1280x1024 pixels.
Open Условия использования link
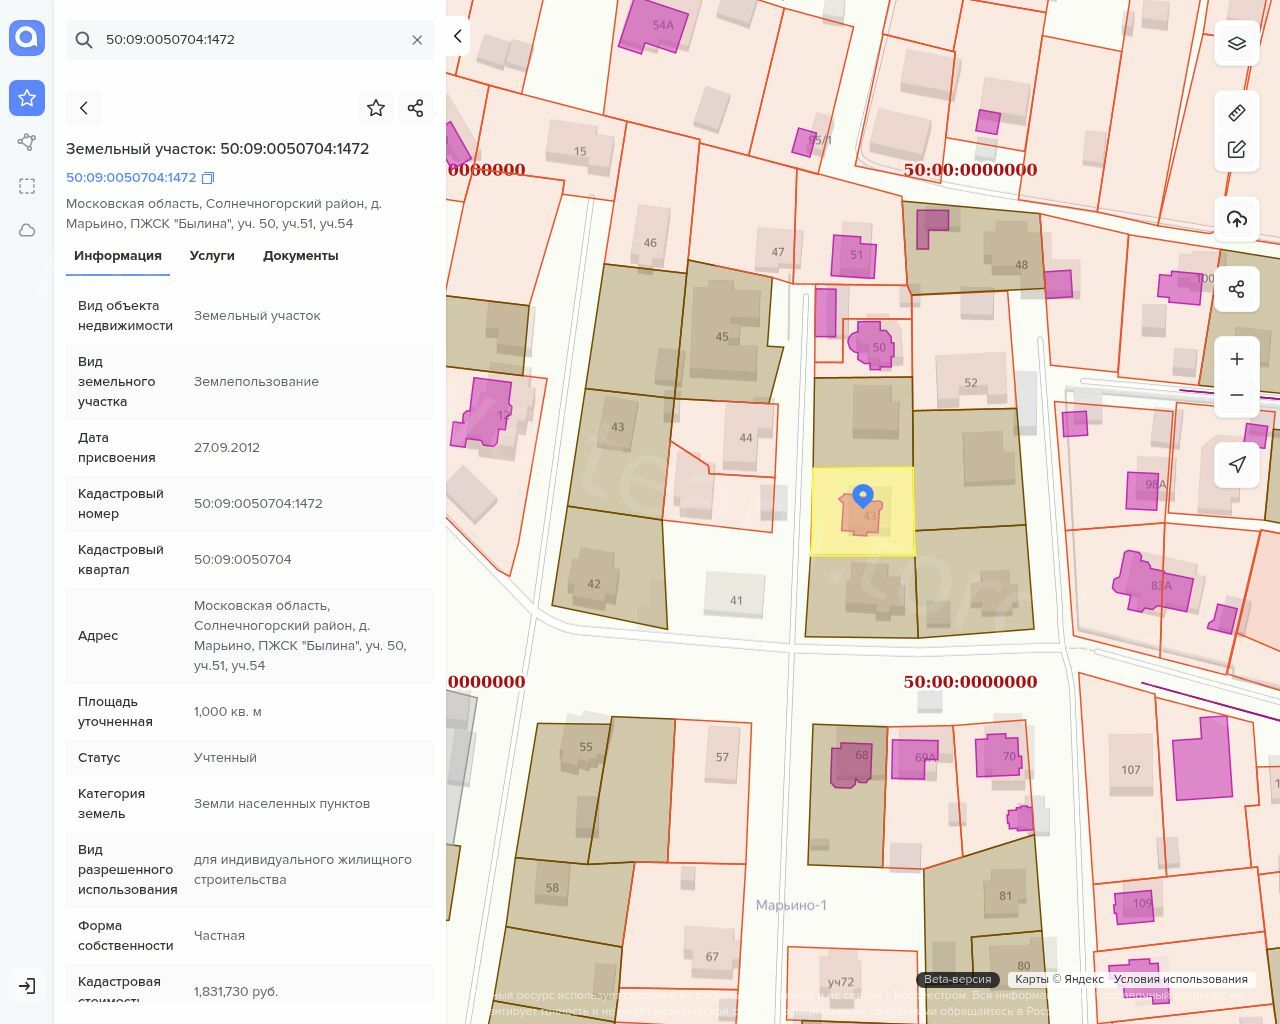click(x=1180, y=980)
